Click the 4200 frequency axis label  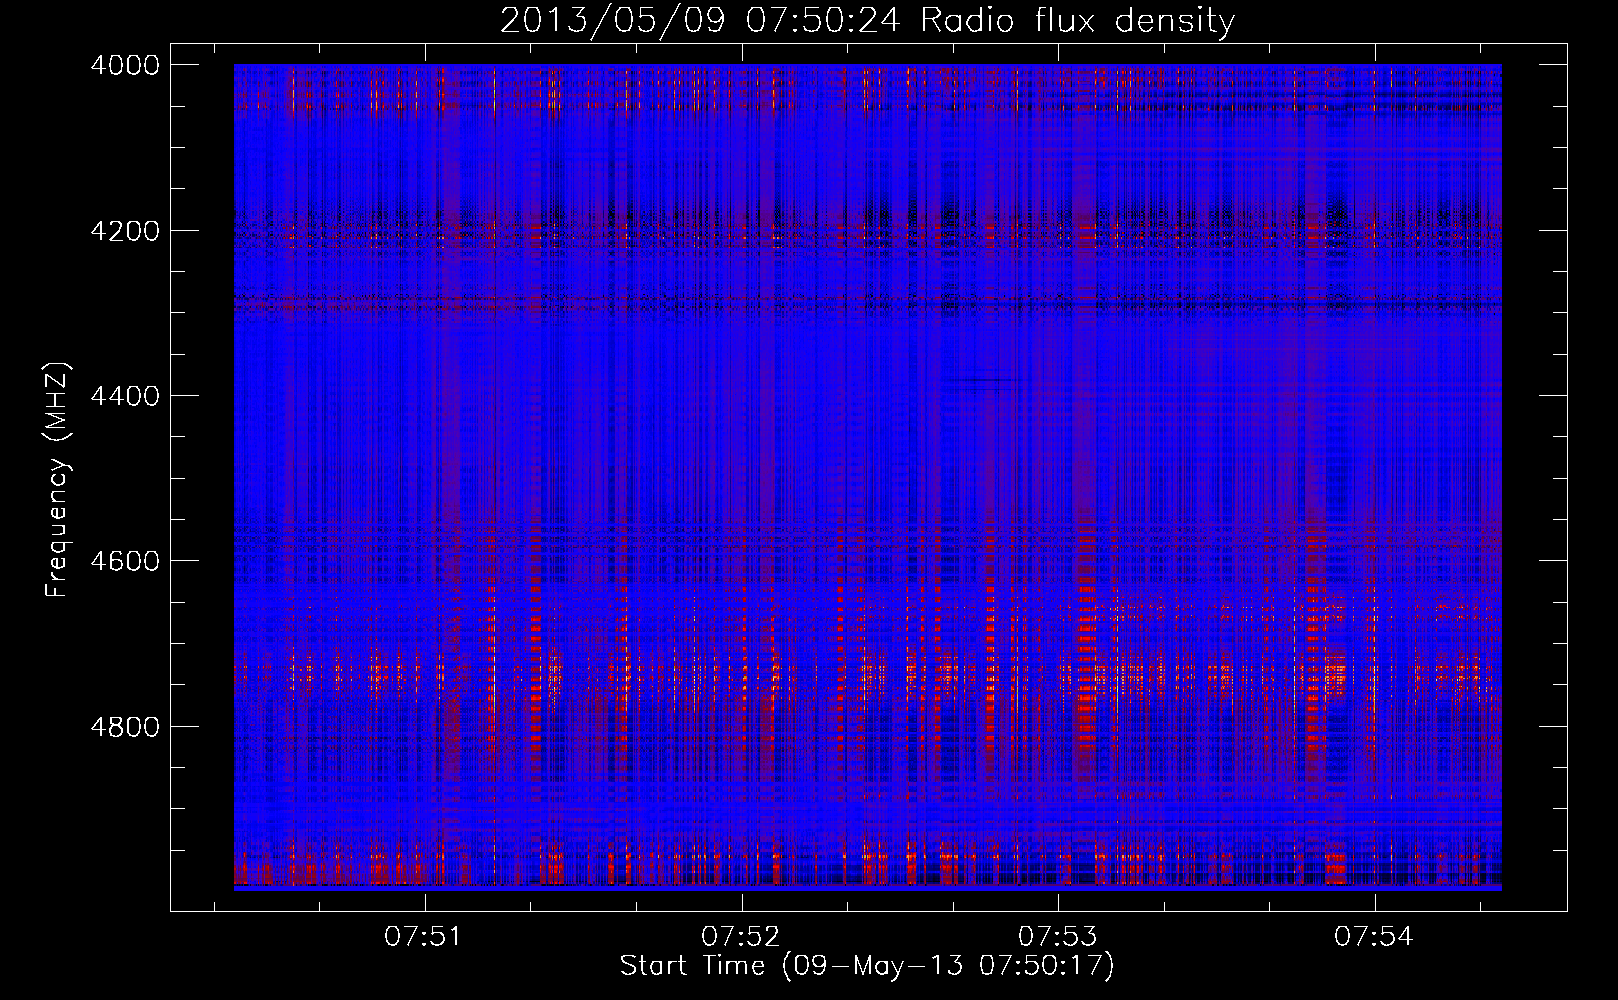click(x=125, y=231)
